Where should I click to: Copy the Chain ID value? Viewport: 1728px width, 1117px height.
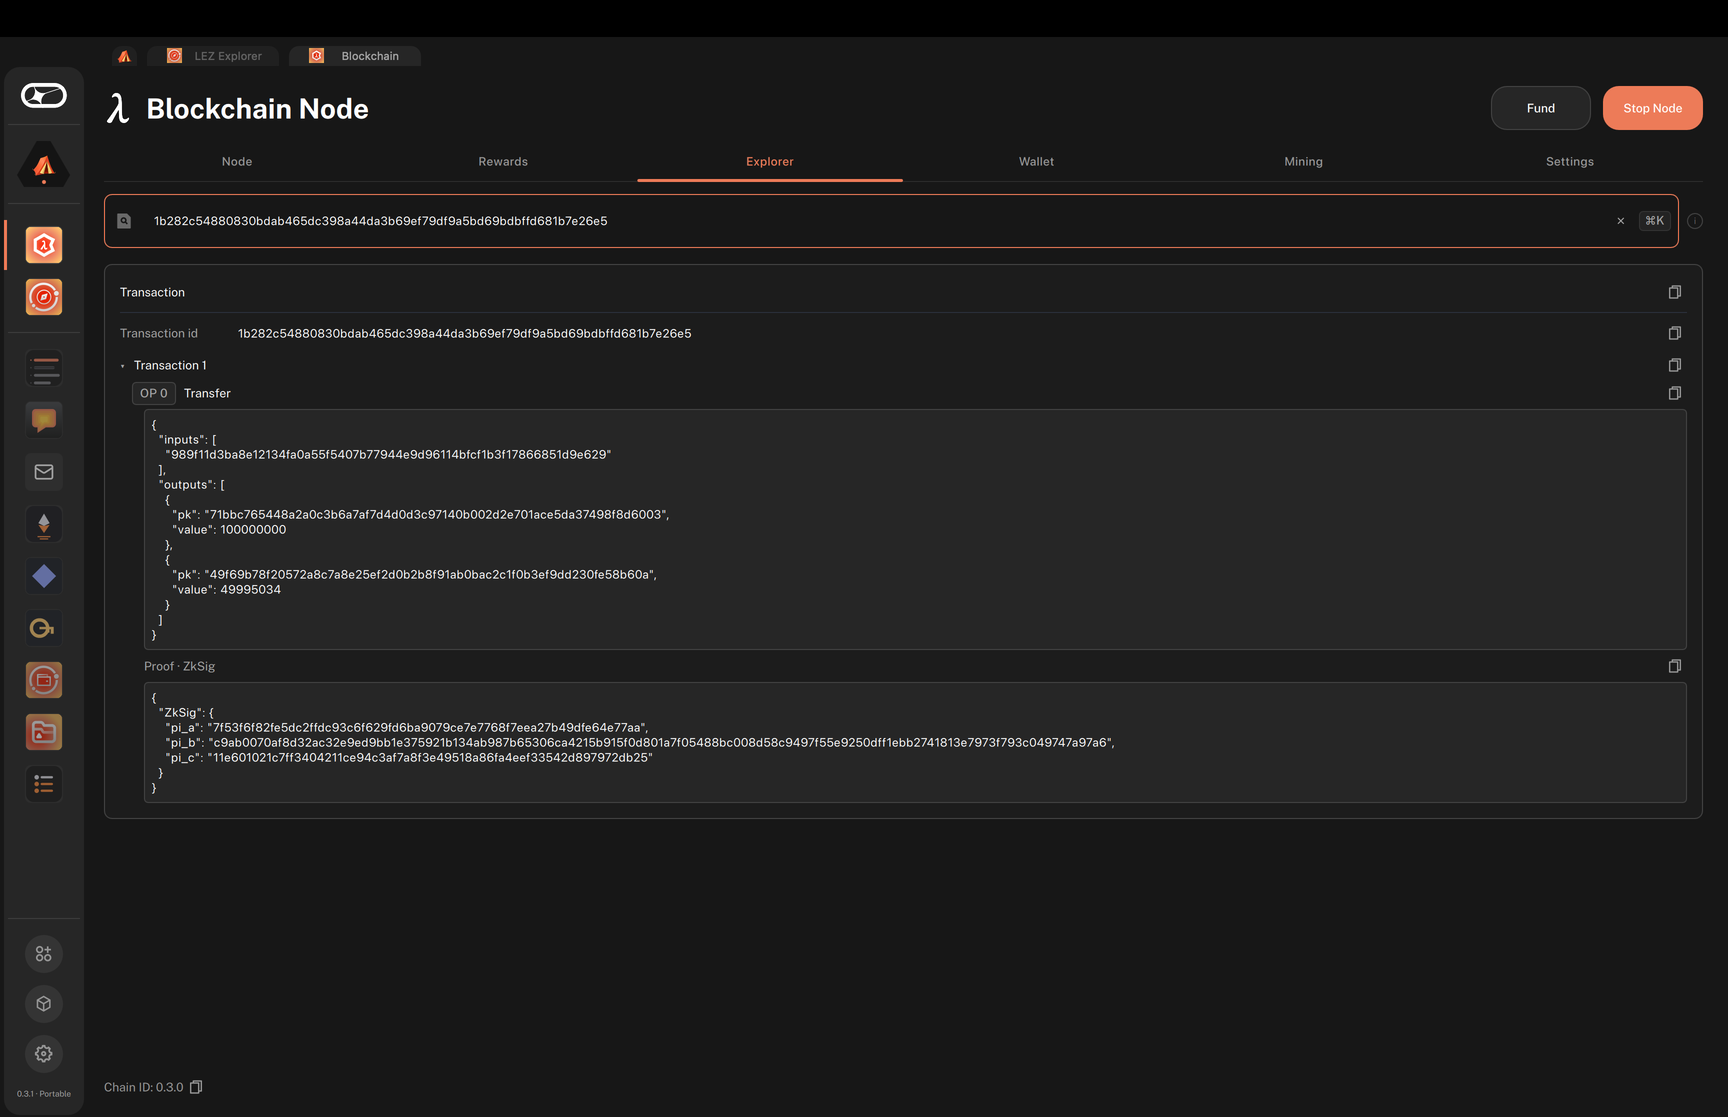(196, 1087)
